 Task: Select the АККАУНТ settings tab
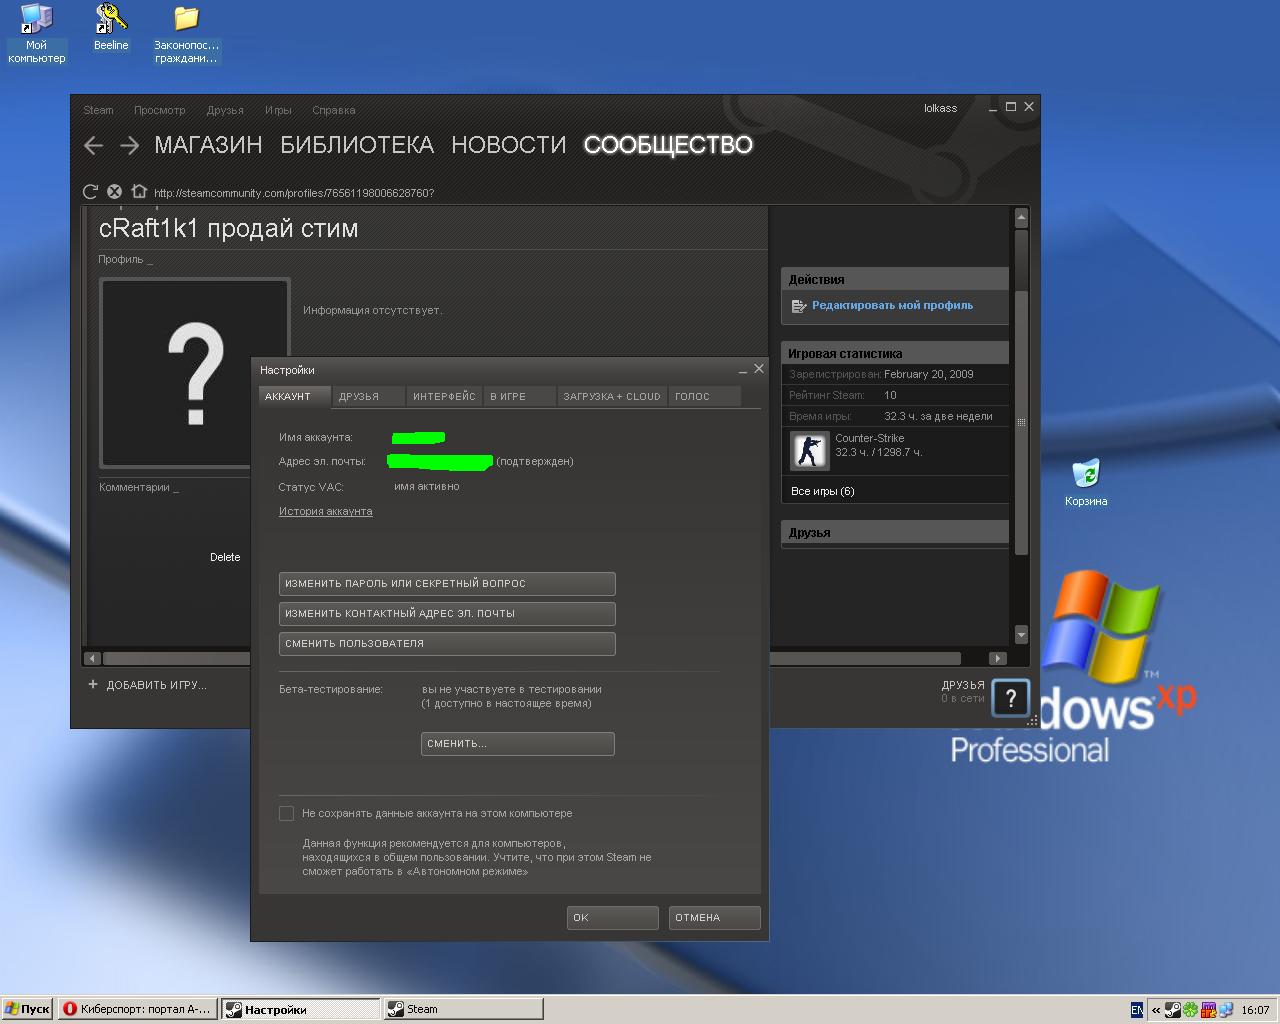pos(295,397)
